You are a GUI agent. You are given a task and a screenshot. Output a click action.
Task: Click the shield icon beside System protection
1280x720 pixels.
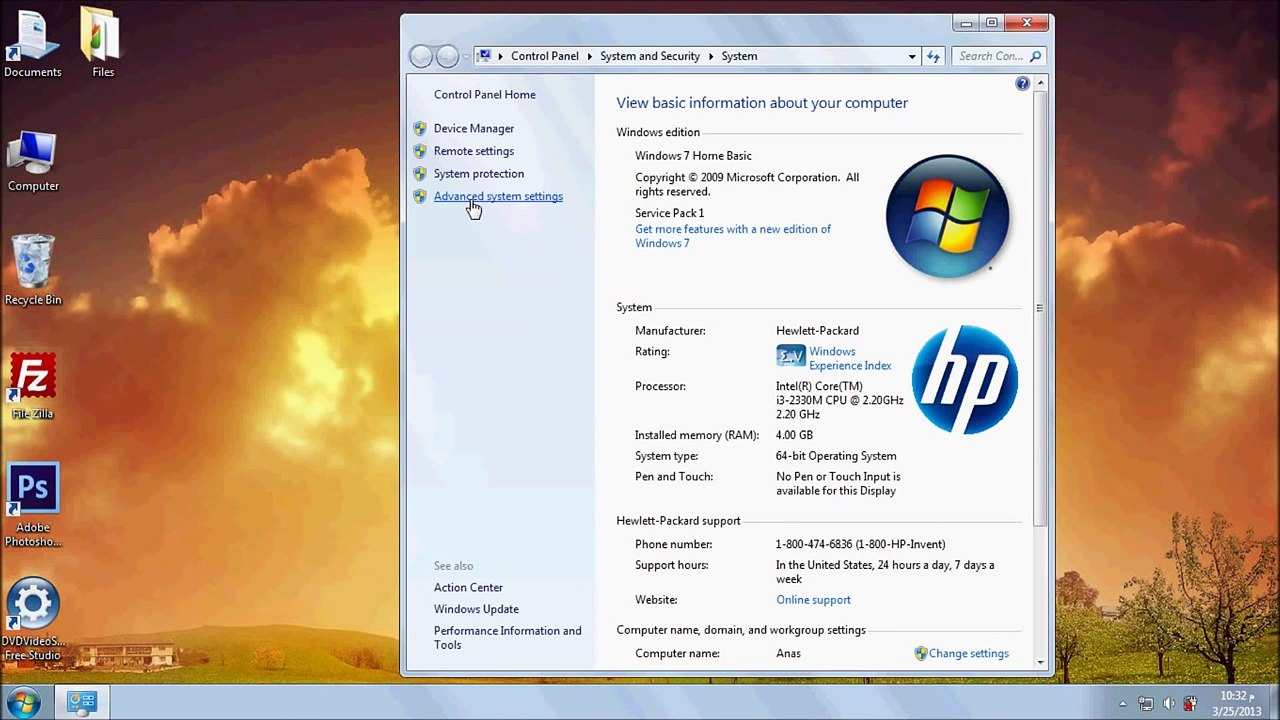click(x=420, y=174)
